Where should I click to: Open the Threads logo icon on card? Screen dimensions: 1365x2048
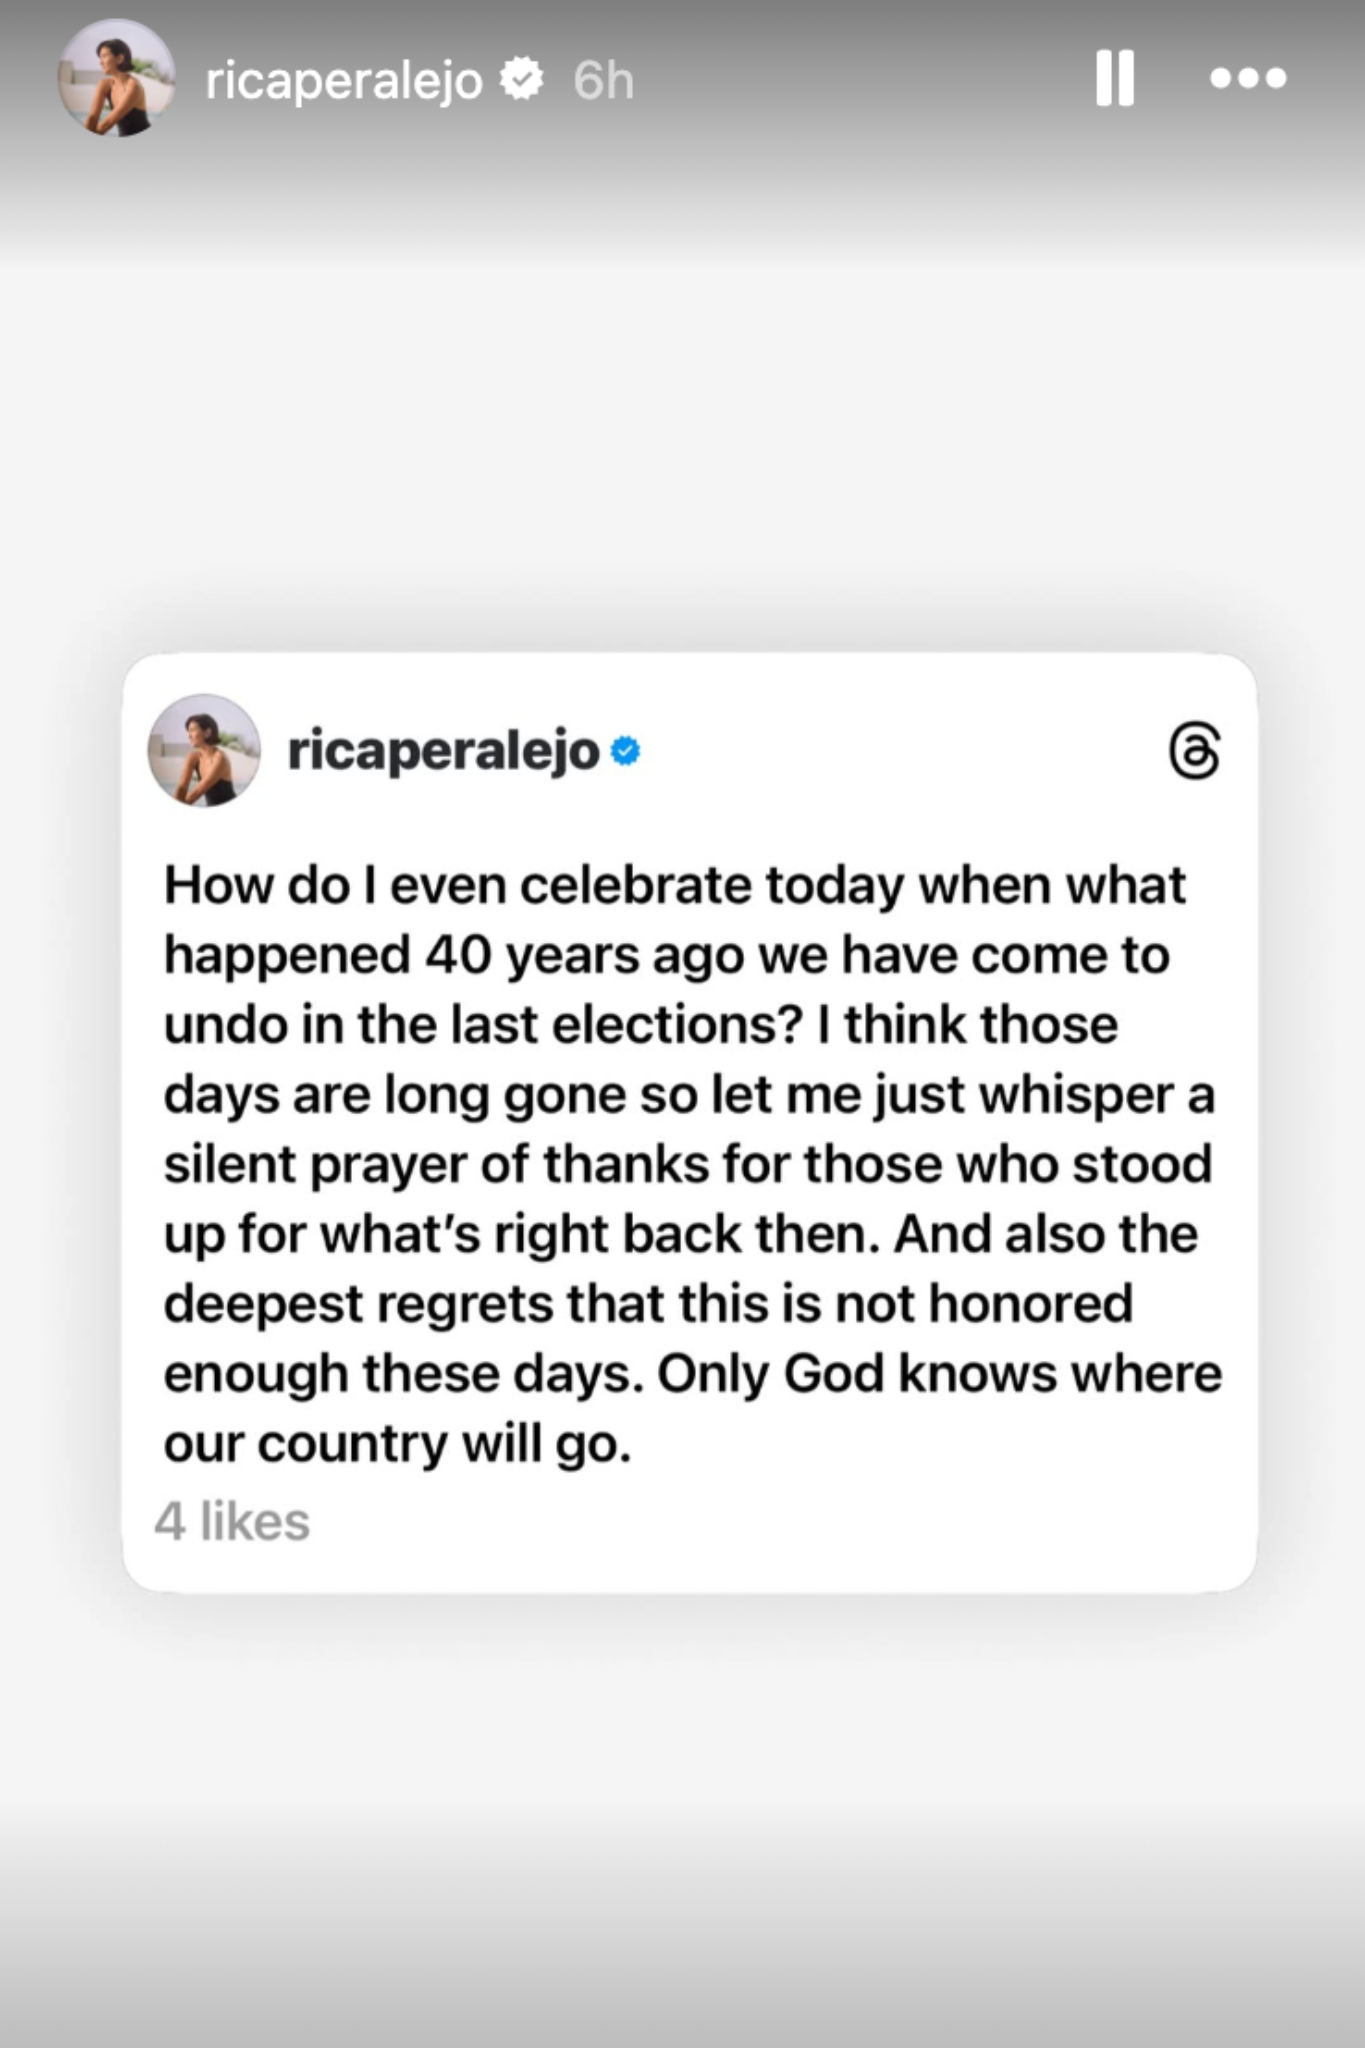[x=1194, y=750]
